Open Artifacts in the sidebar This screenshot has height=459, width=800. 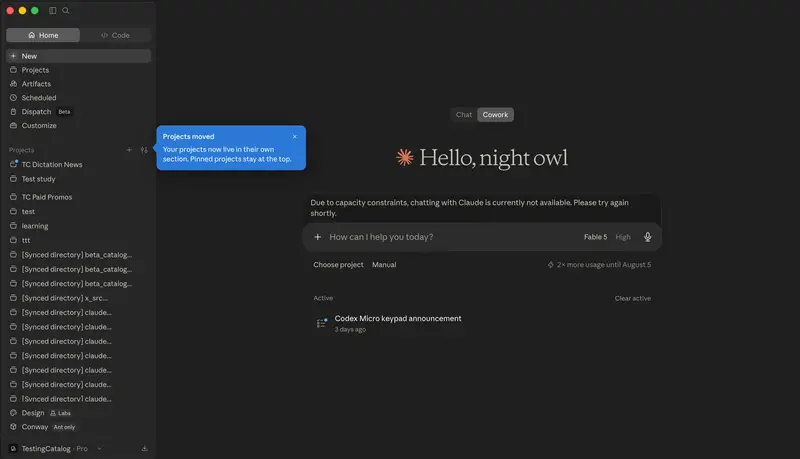coord(79,84)
